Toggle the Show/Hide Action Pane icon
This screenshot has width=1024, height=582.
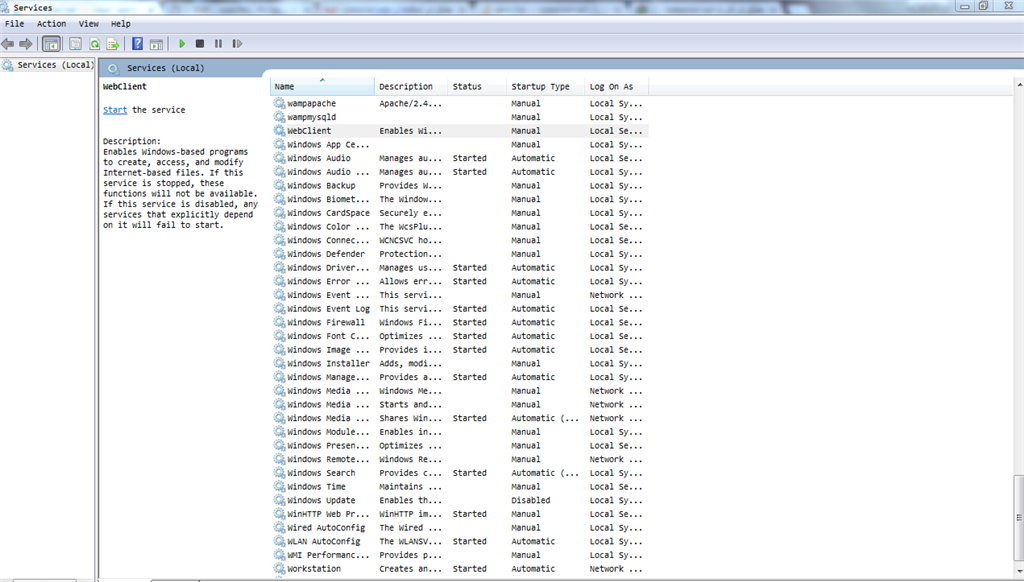point(156,44)
